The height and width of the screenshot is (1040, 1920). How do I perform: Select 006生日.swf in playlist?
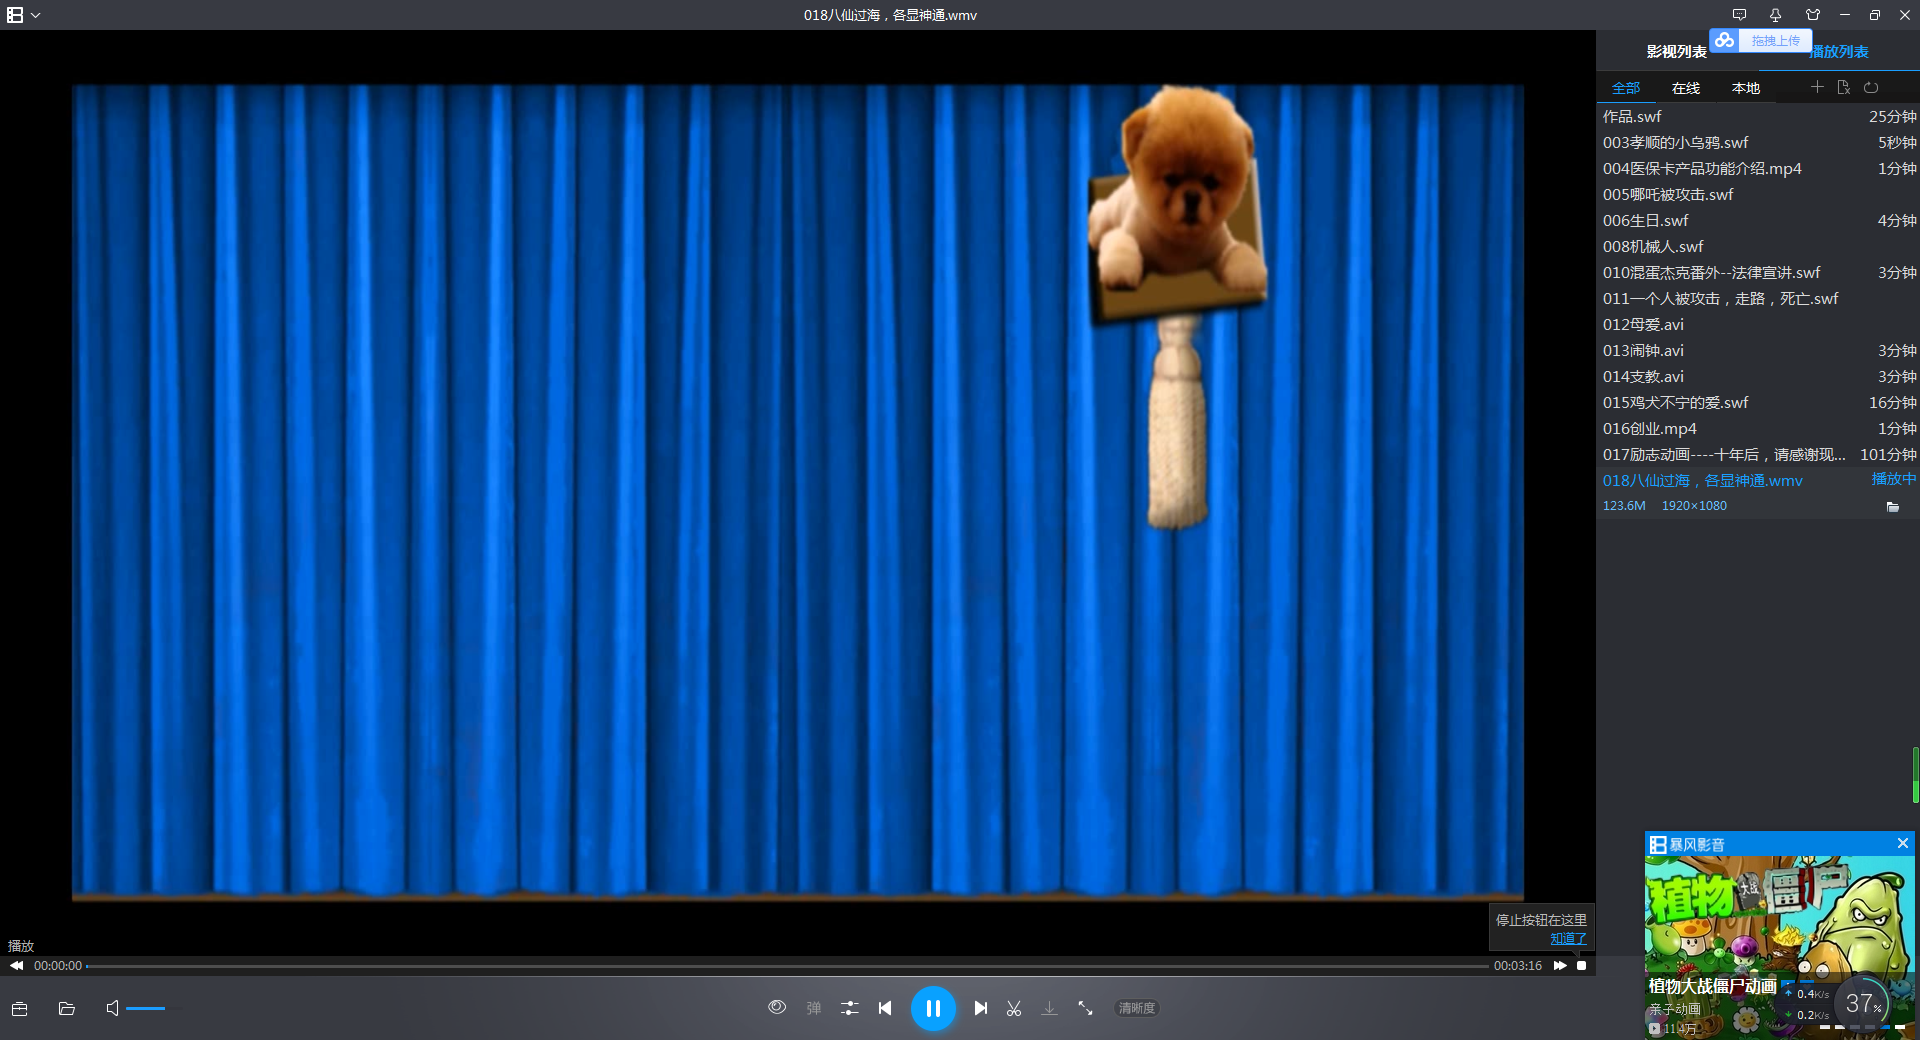(1758, 221)
